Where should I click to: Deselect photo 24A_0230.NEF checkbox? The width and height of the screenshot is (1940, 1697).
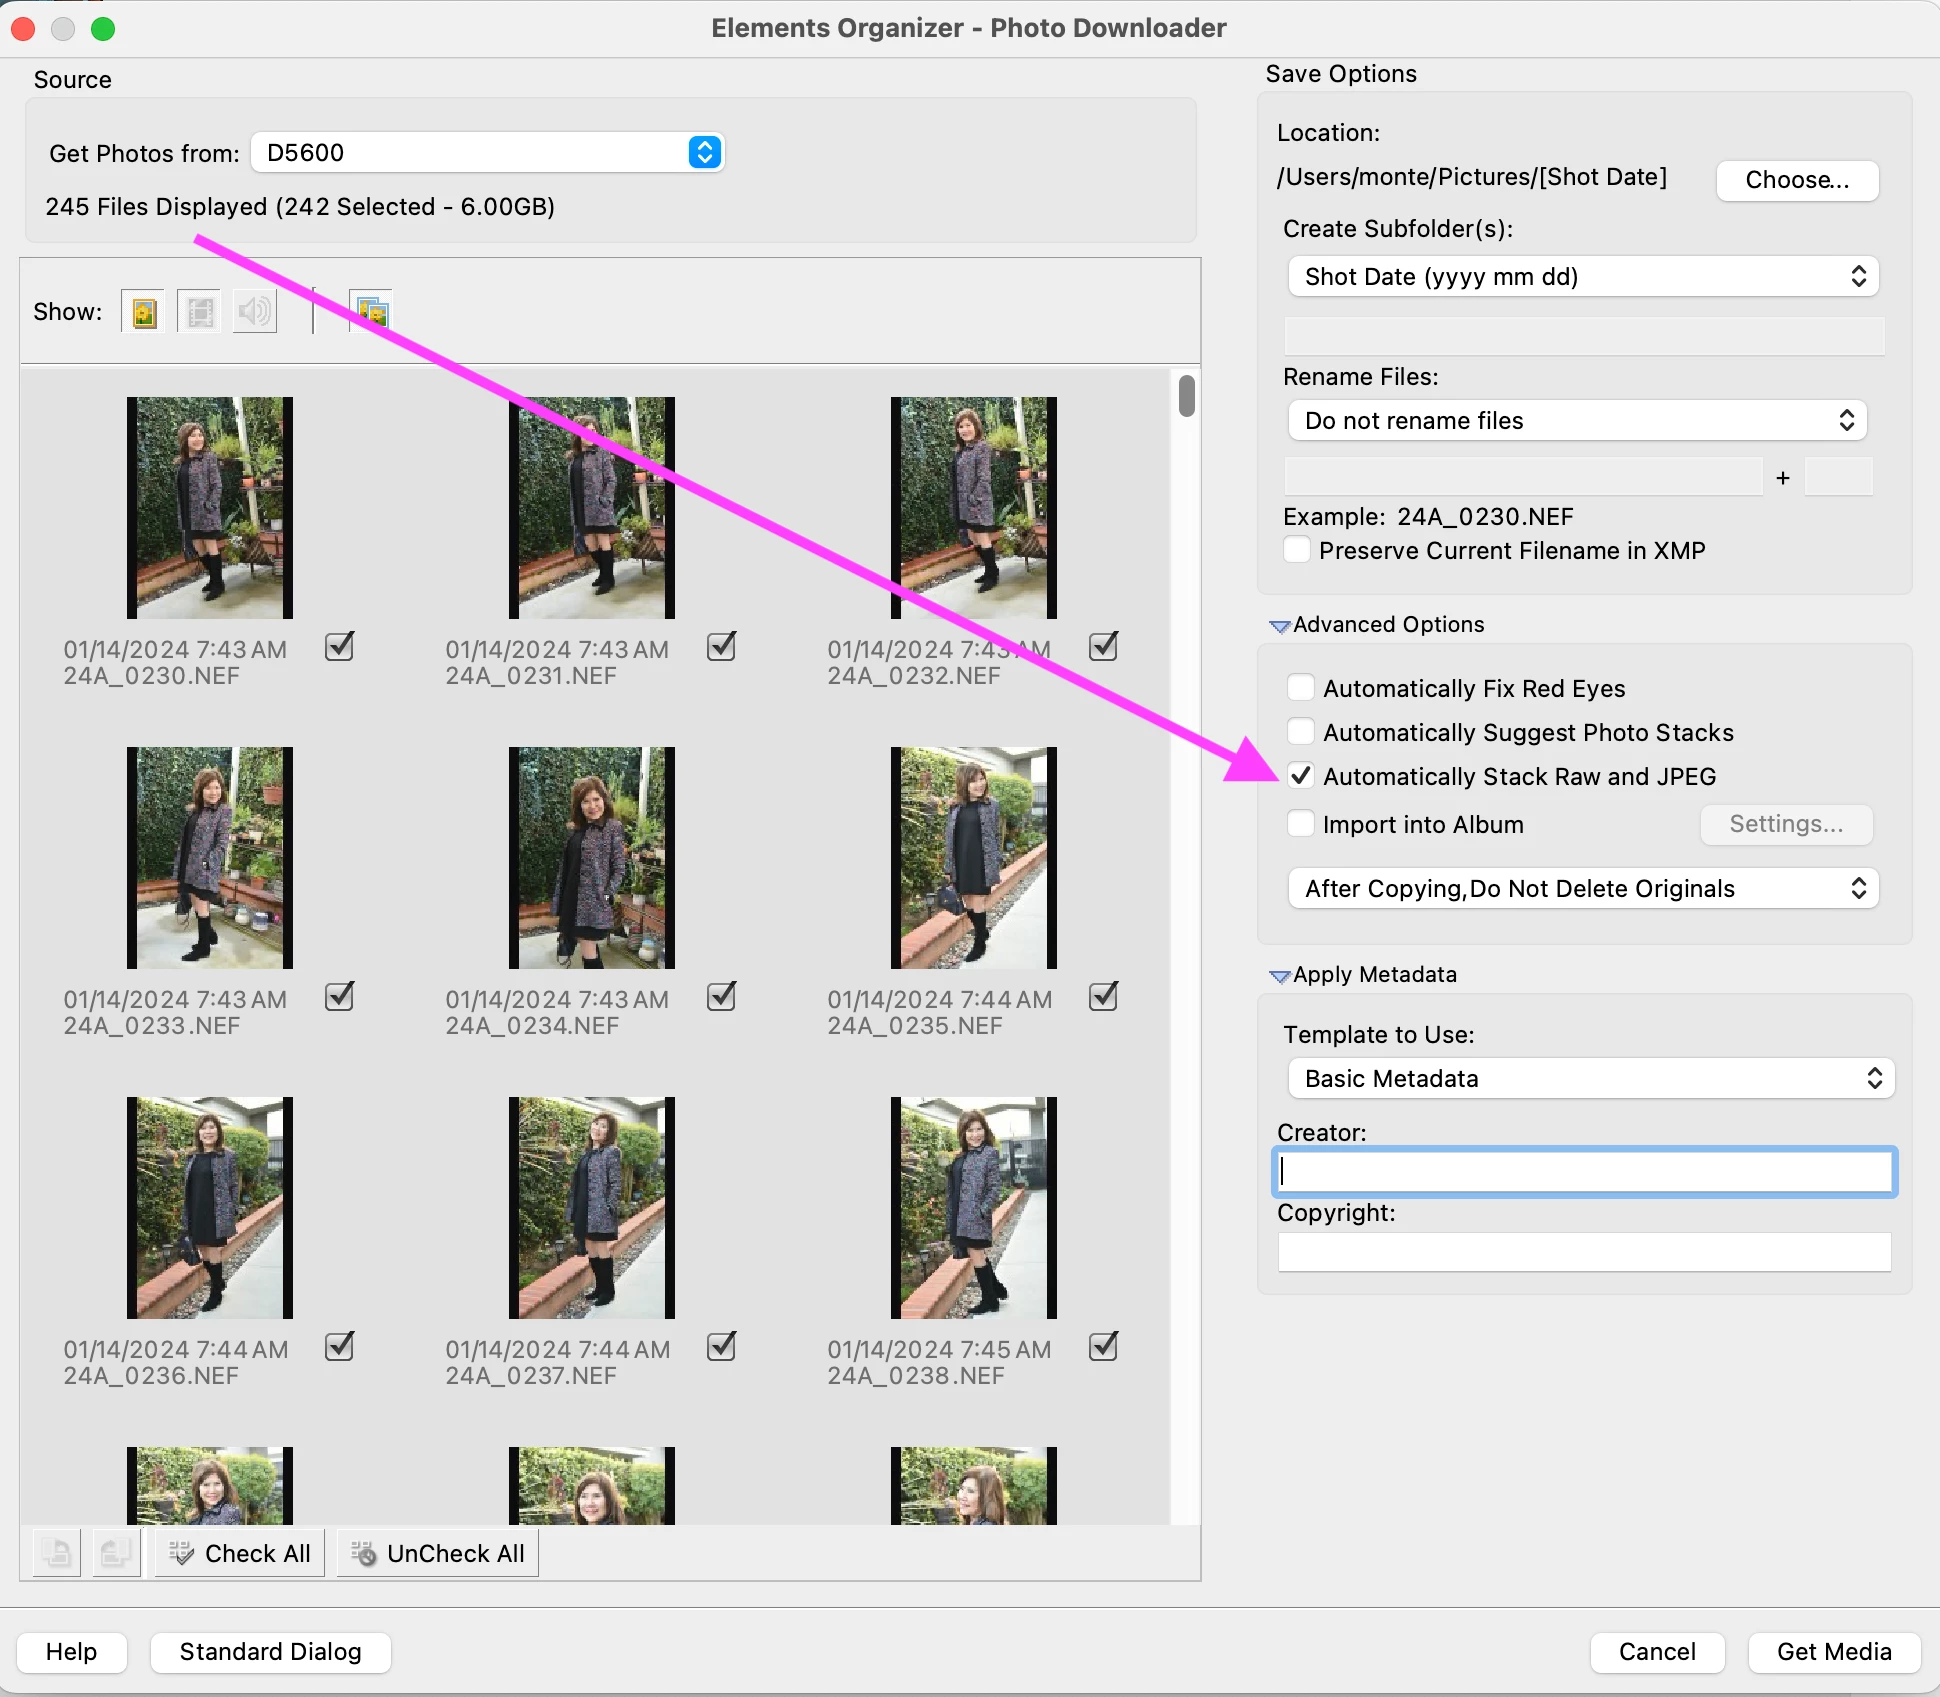click(340, 647)
